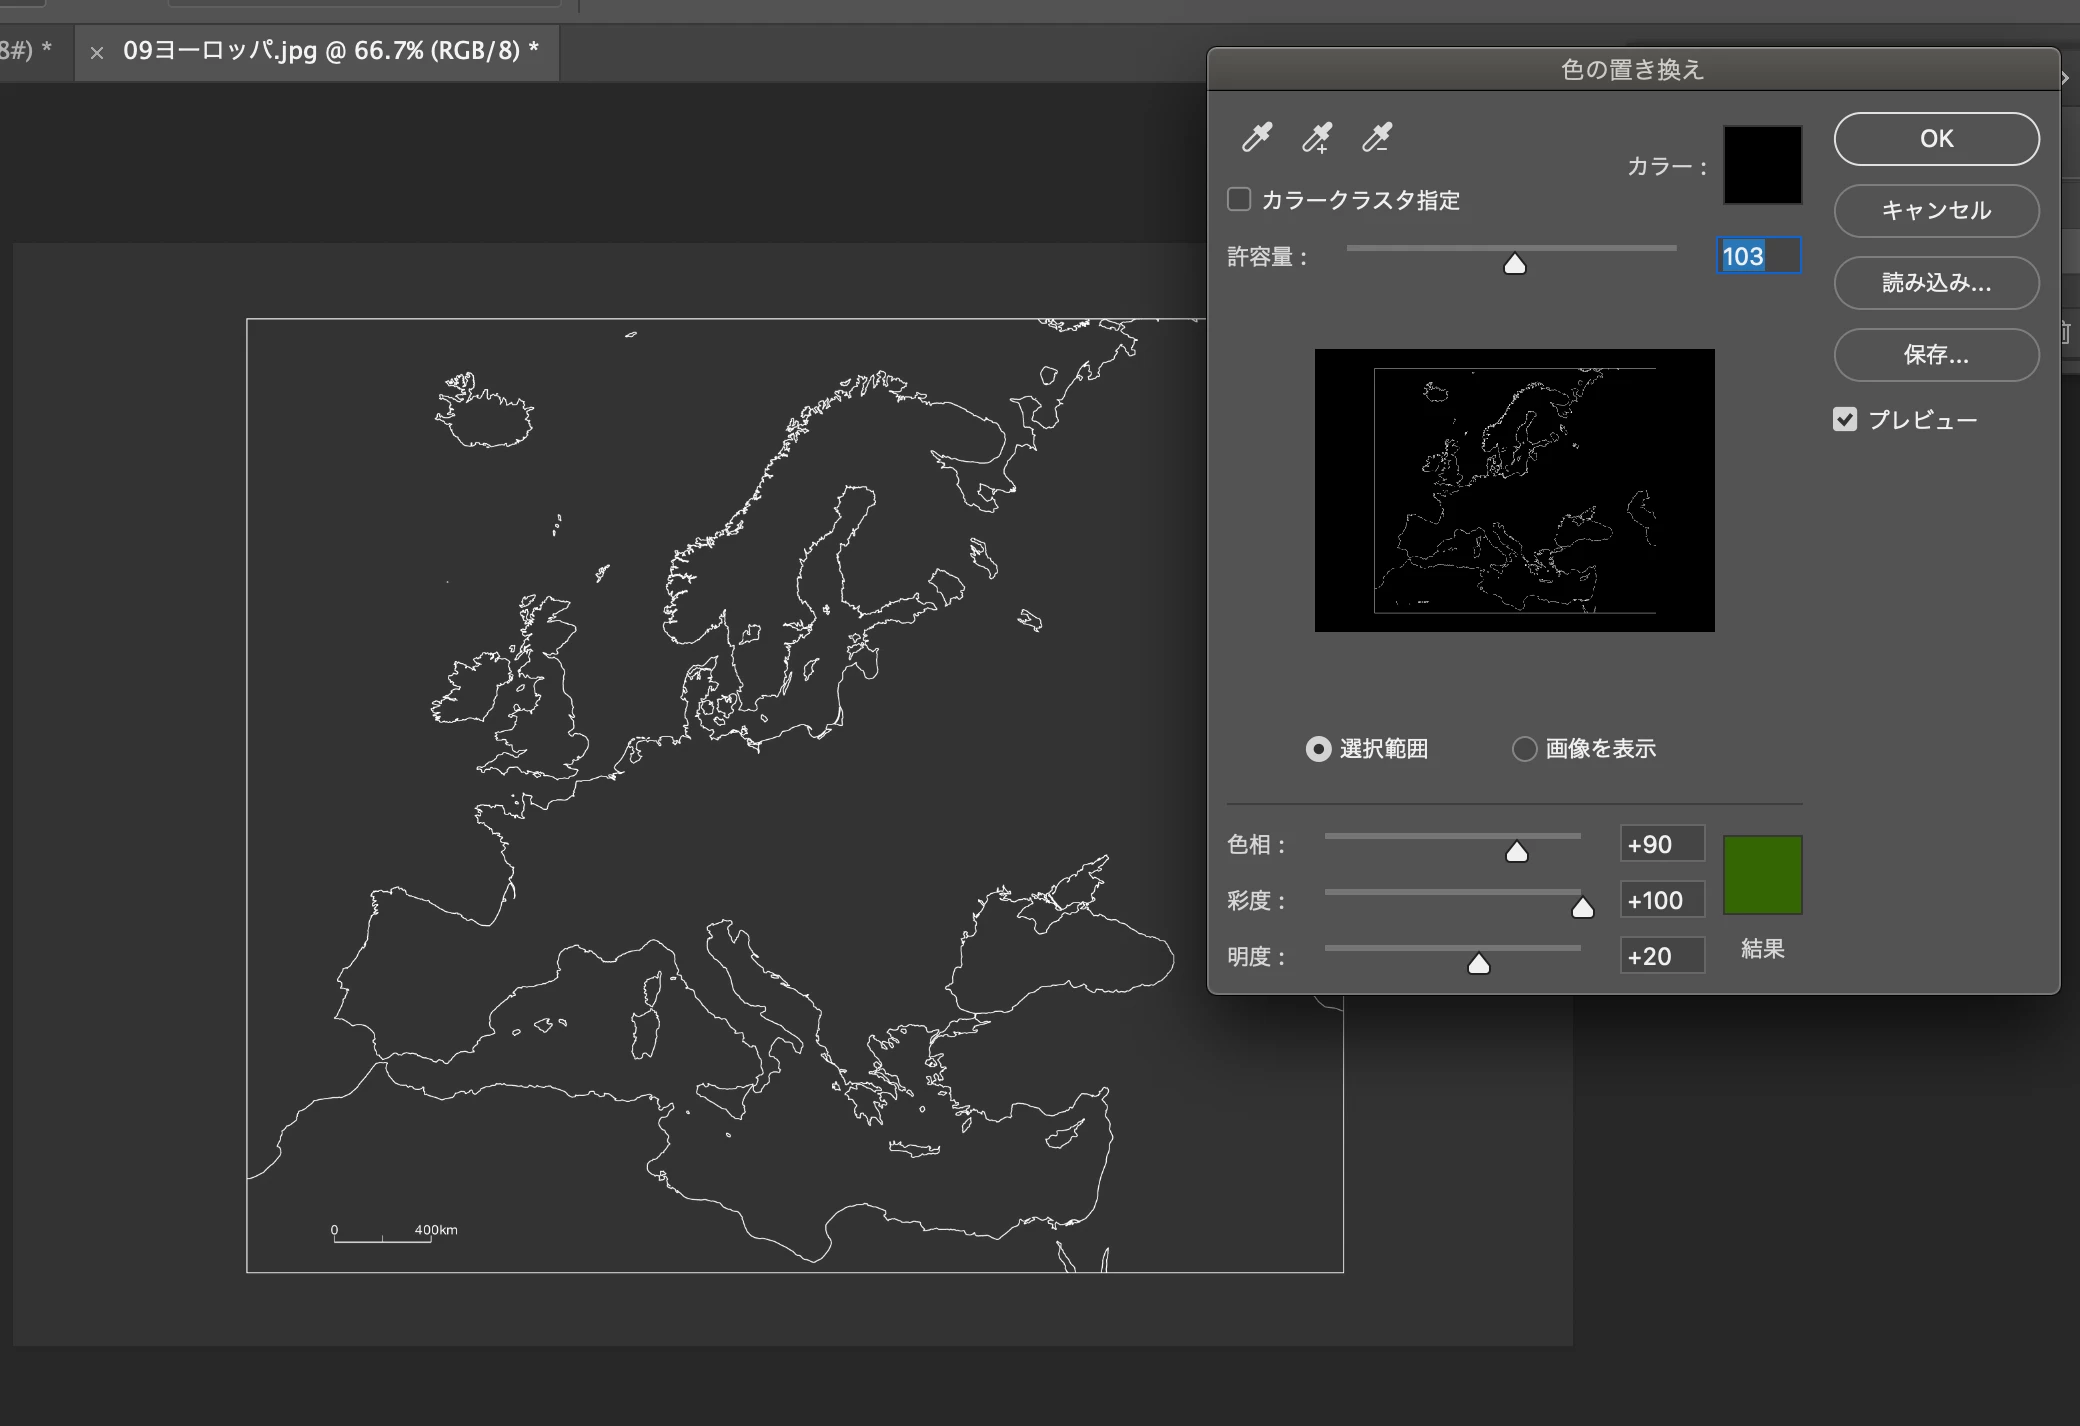Select the eyedropper tool
Image resolution: width=2080 pixels, height=1426 pixels.
point(1257,137)
